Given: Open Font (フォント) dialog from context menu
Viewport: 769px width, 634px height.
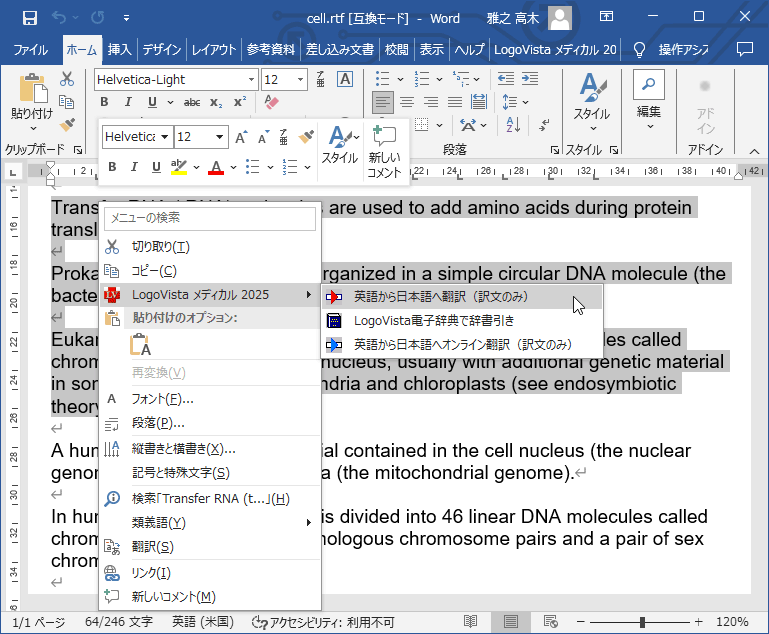Looking at the screenshot, I should tap(210, 399).
